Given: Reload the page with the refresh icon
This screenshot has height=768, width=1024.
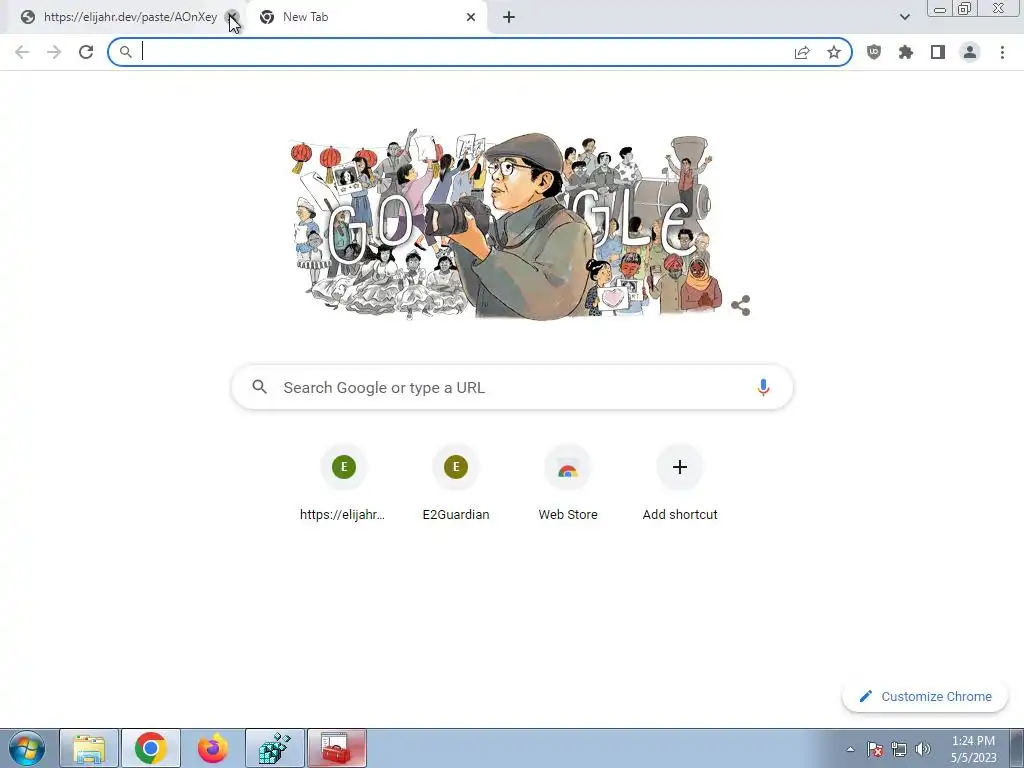Looking at the screenshot, I should (86, 52).
